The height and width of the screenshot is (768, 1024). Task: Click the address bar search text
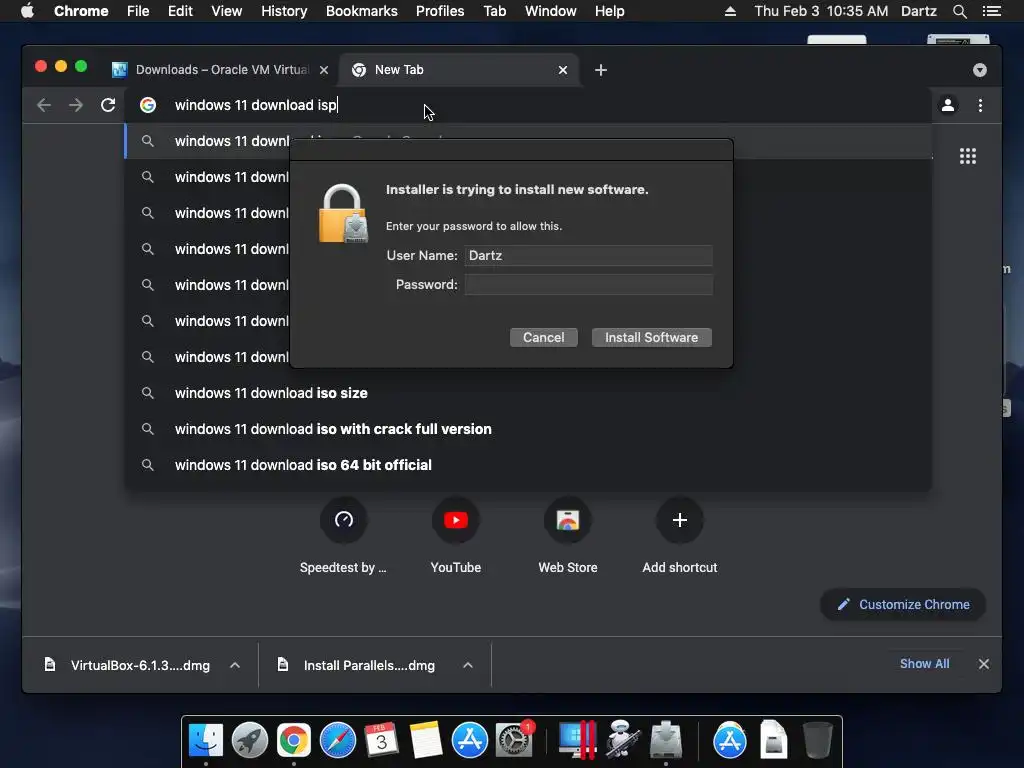[256, 105]
